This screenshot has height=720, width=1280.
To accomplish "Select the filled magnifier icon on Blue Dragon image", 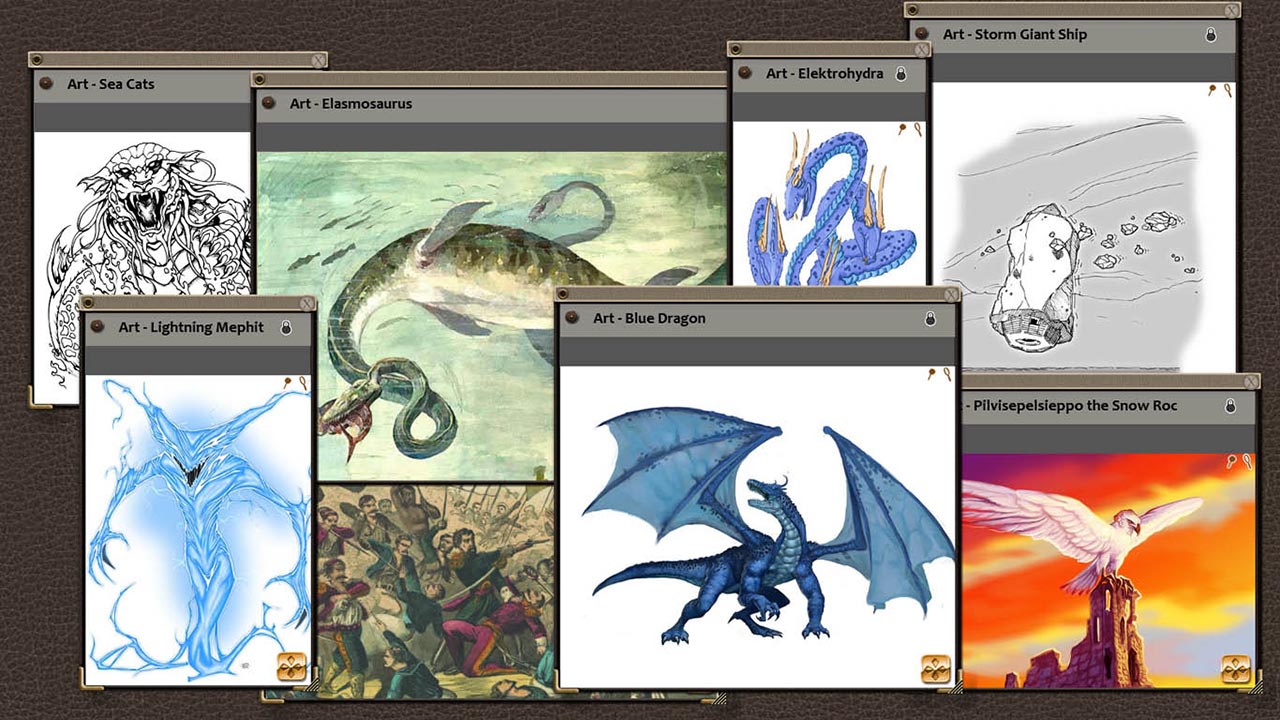I will click(932, 373).
